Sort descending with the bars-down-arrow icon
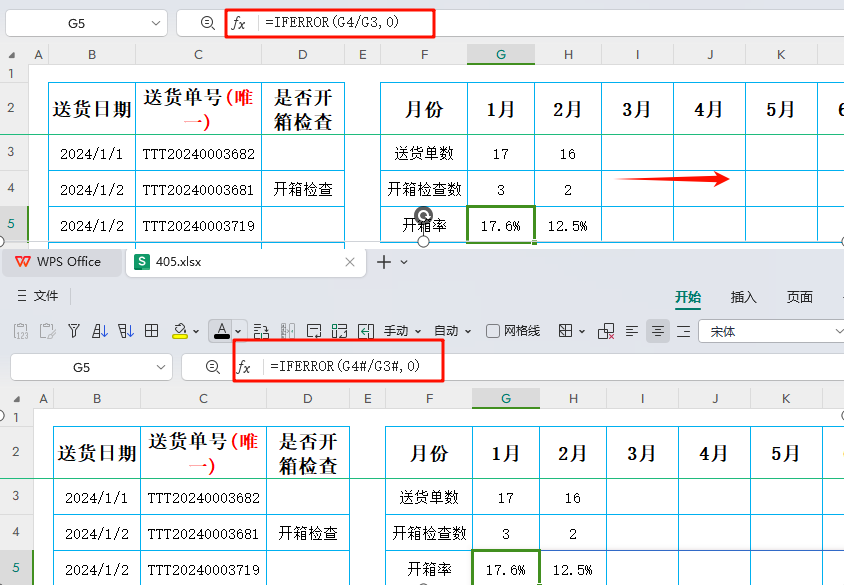This screenshot has width=844, height=585. pos(126,330)
